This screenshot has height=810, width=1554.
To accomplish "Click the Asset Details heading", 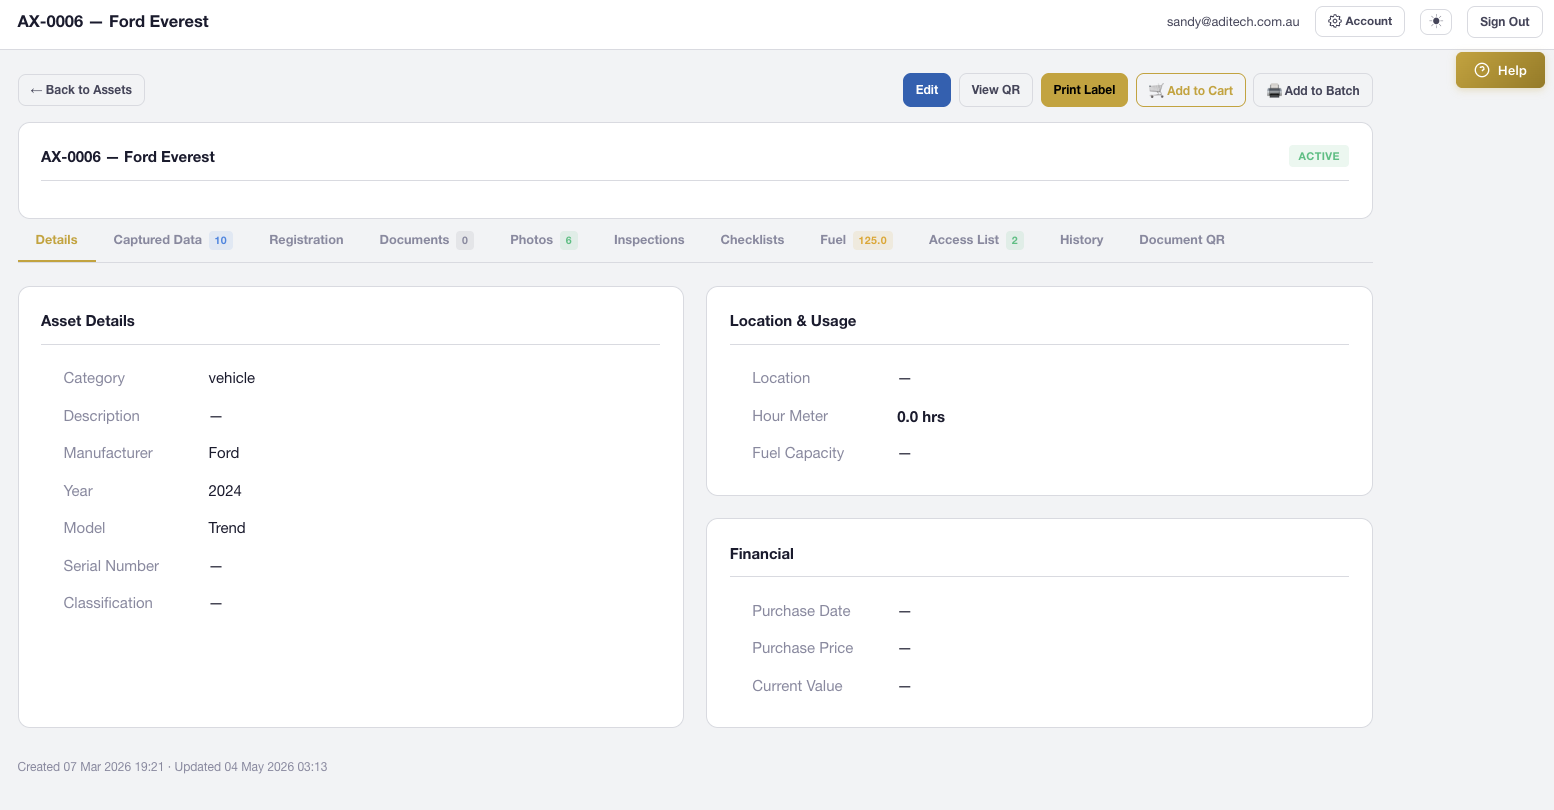I will (x=88, y=321).
